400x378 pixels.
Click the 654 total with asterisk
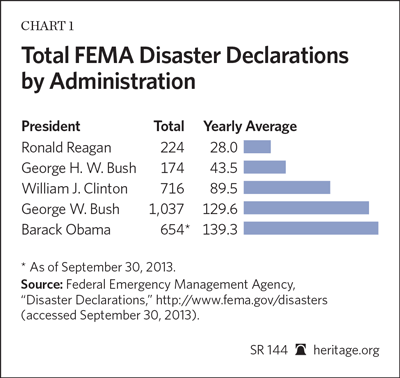[x=175, y=230]
